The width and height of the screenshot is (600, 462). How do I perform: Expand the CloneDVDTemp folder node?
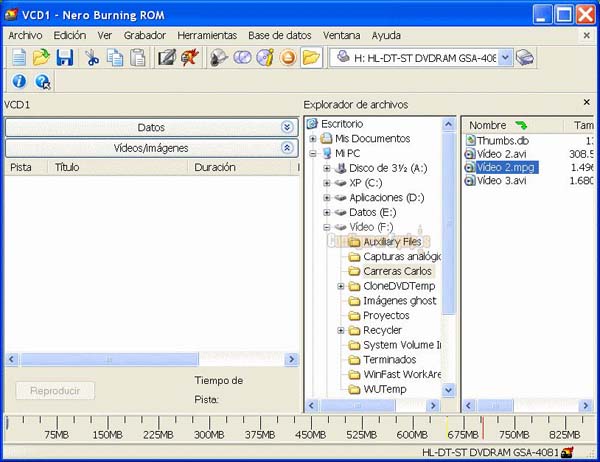tap(341, 286)
